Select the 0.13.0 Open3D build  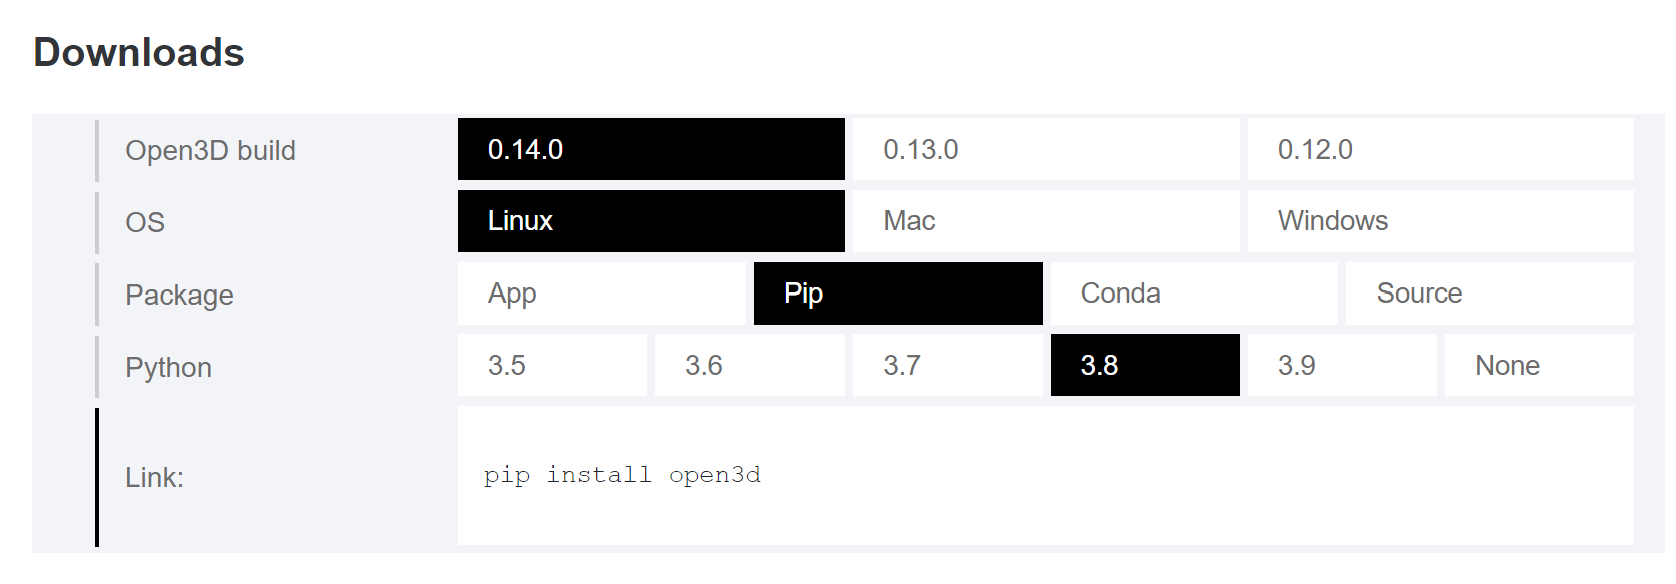[x=1043, y=149]
